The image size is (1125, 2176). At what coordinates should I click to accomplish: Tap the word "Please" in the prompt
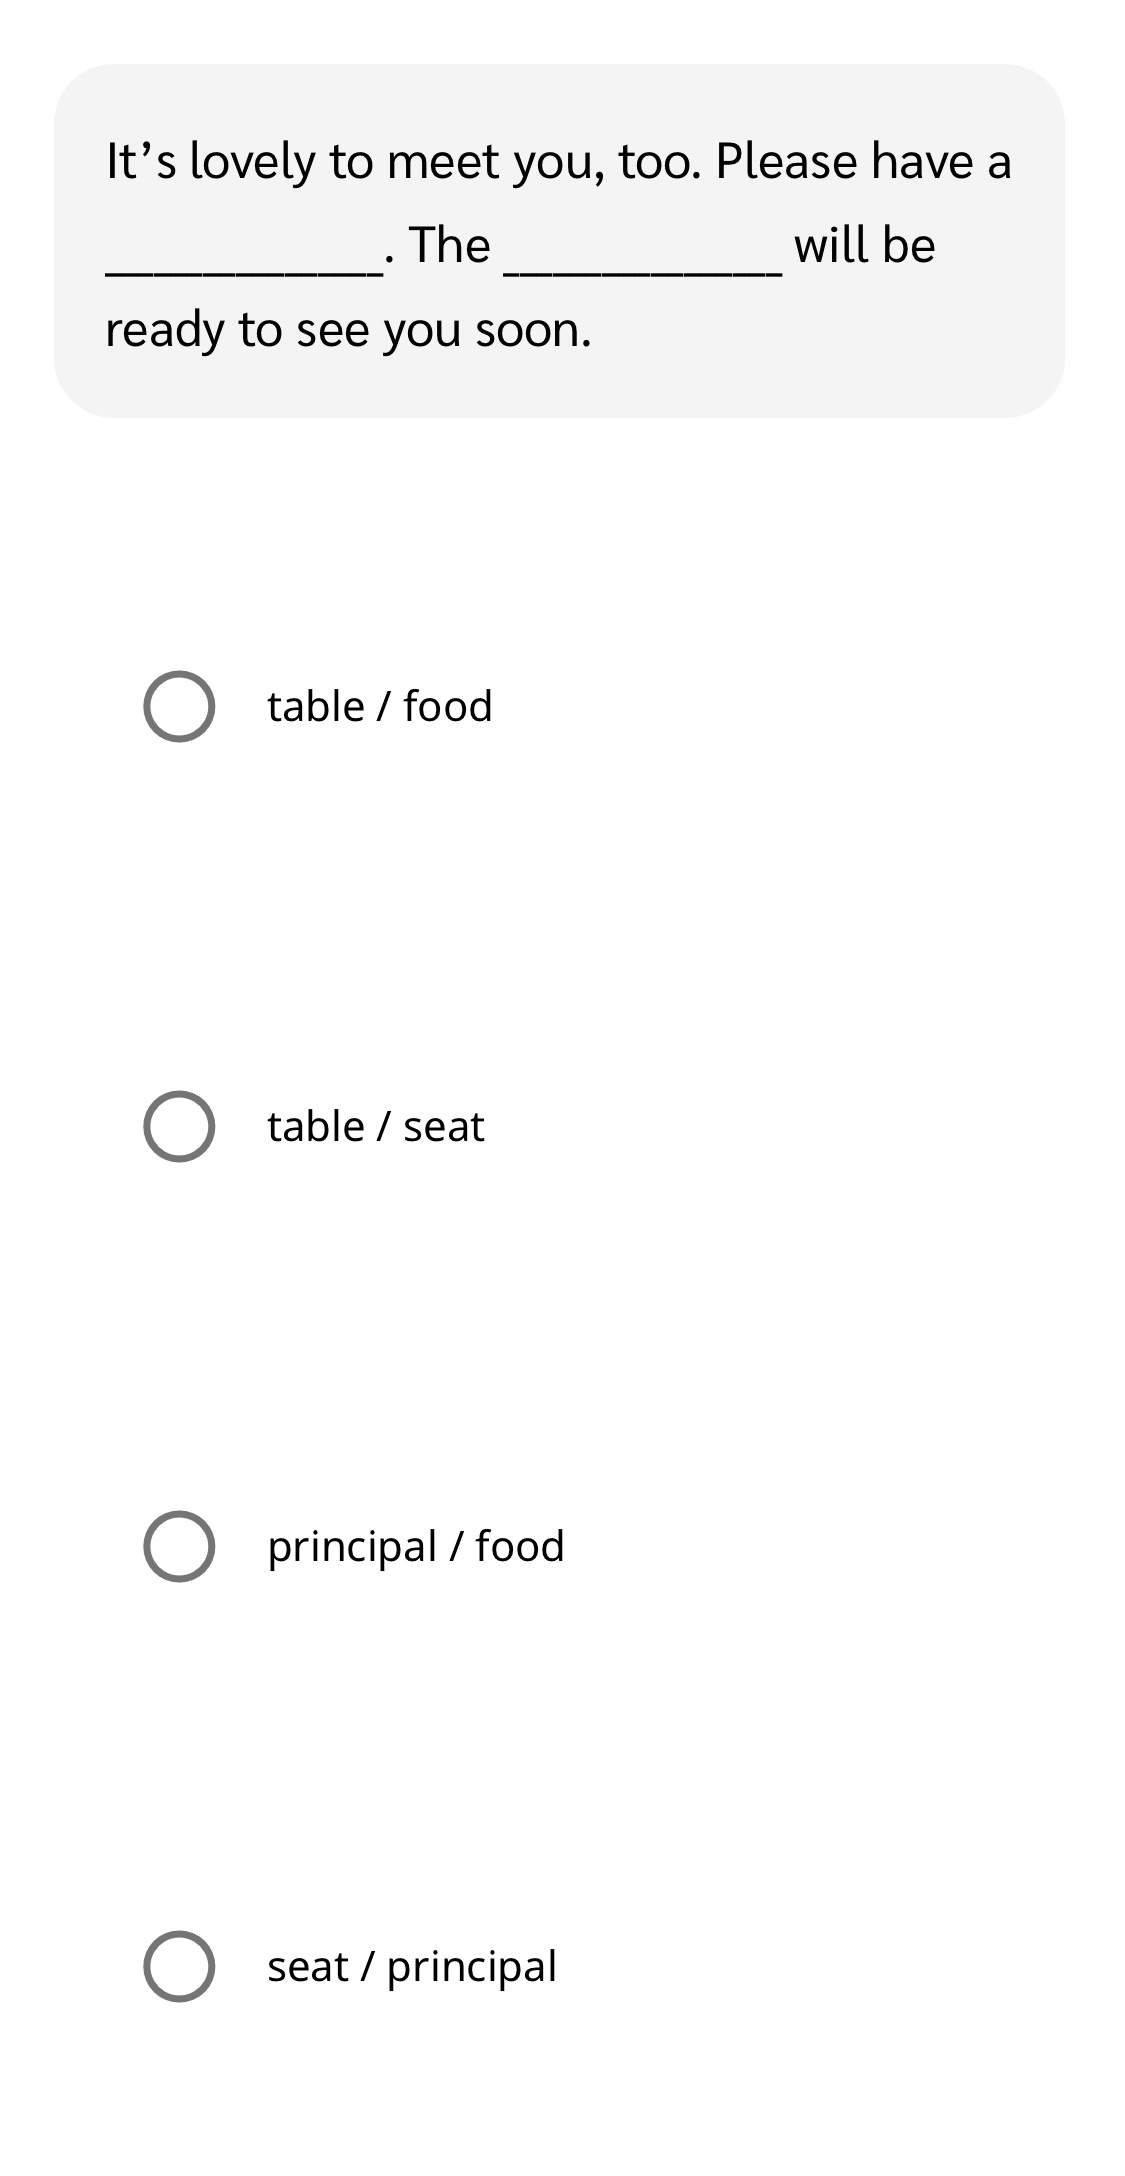pyautogui.click(x=786, y=162)
